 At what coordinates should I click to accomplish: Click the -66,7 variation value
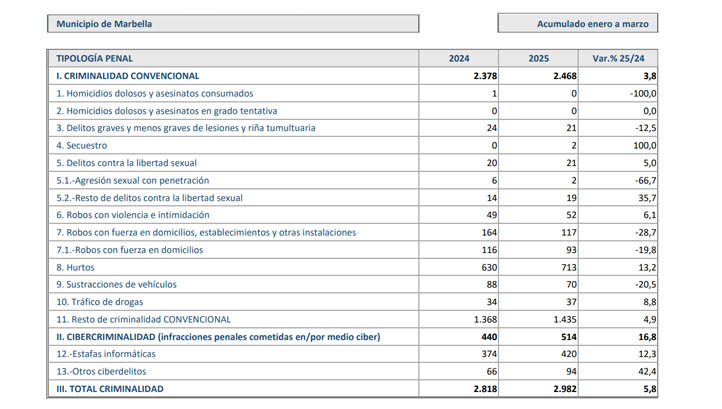click(x=646, y=181)
